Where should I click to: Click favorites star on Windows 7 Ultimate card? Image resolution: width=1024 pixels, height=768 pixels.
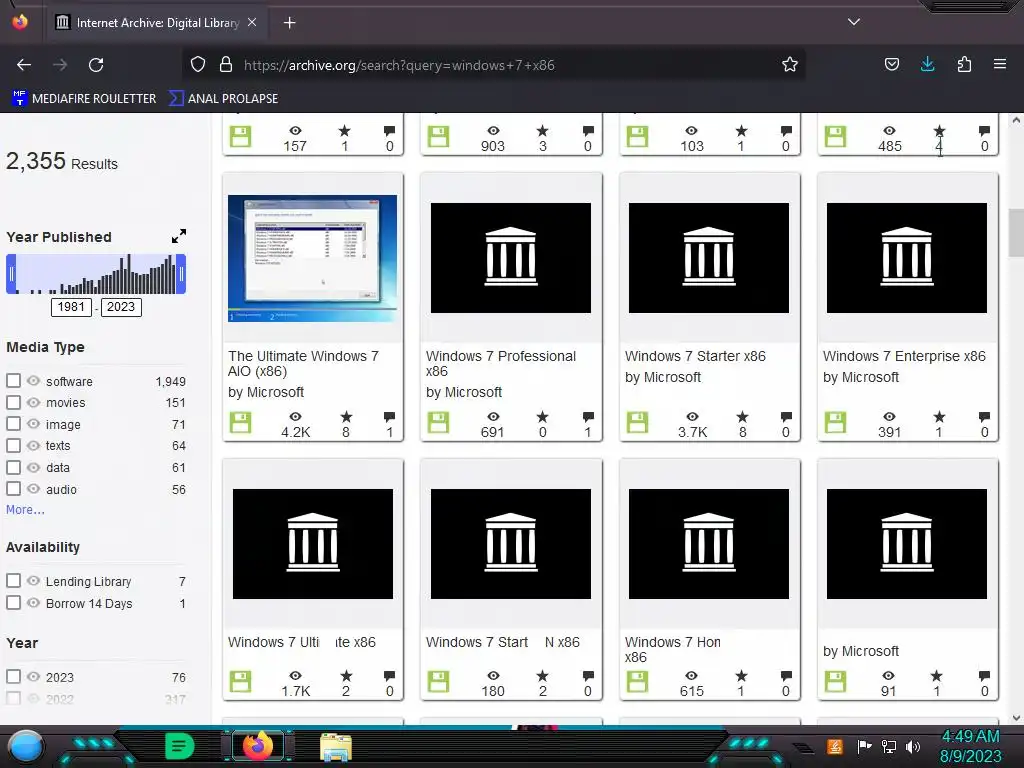tap(346, 676)
